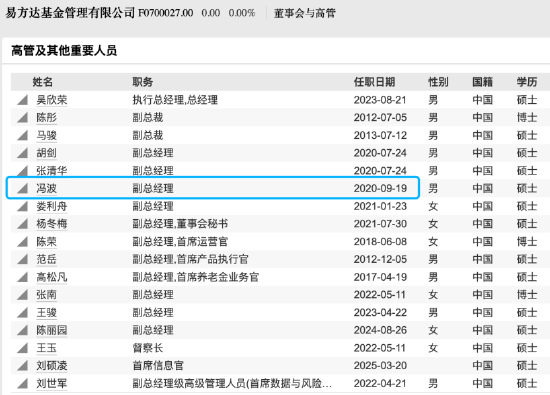Select 副总经理,首席产品执行官 cell
550x395 pixels.
(190, 259)
